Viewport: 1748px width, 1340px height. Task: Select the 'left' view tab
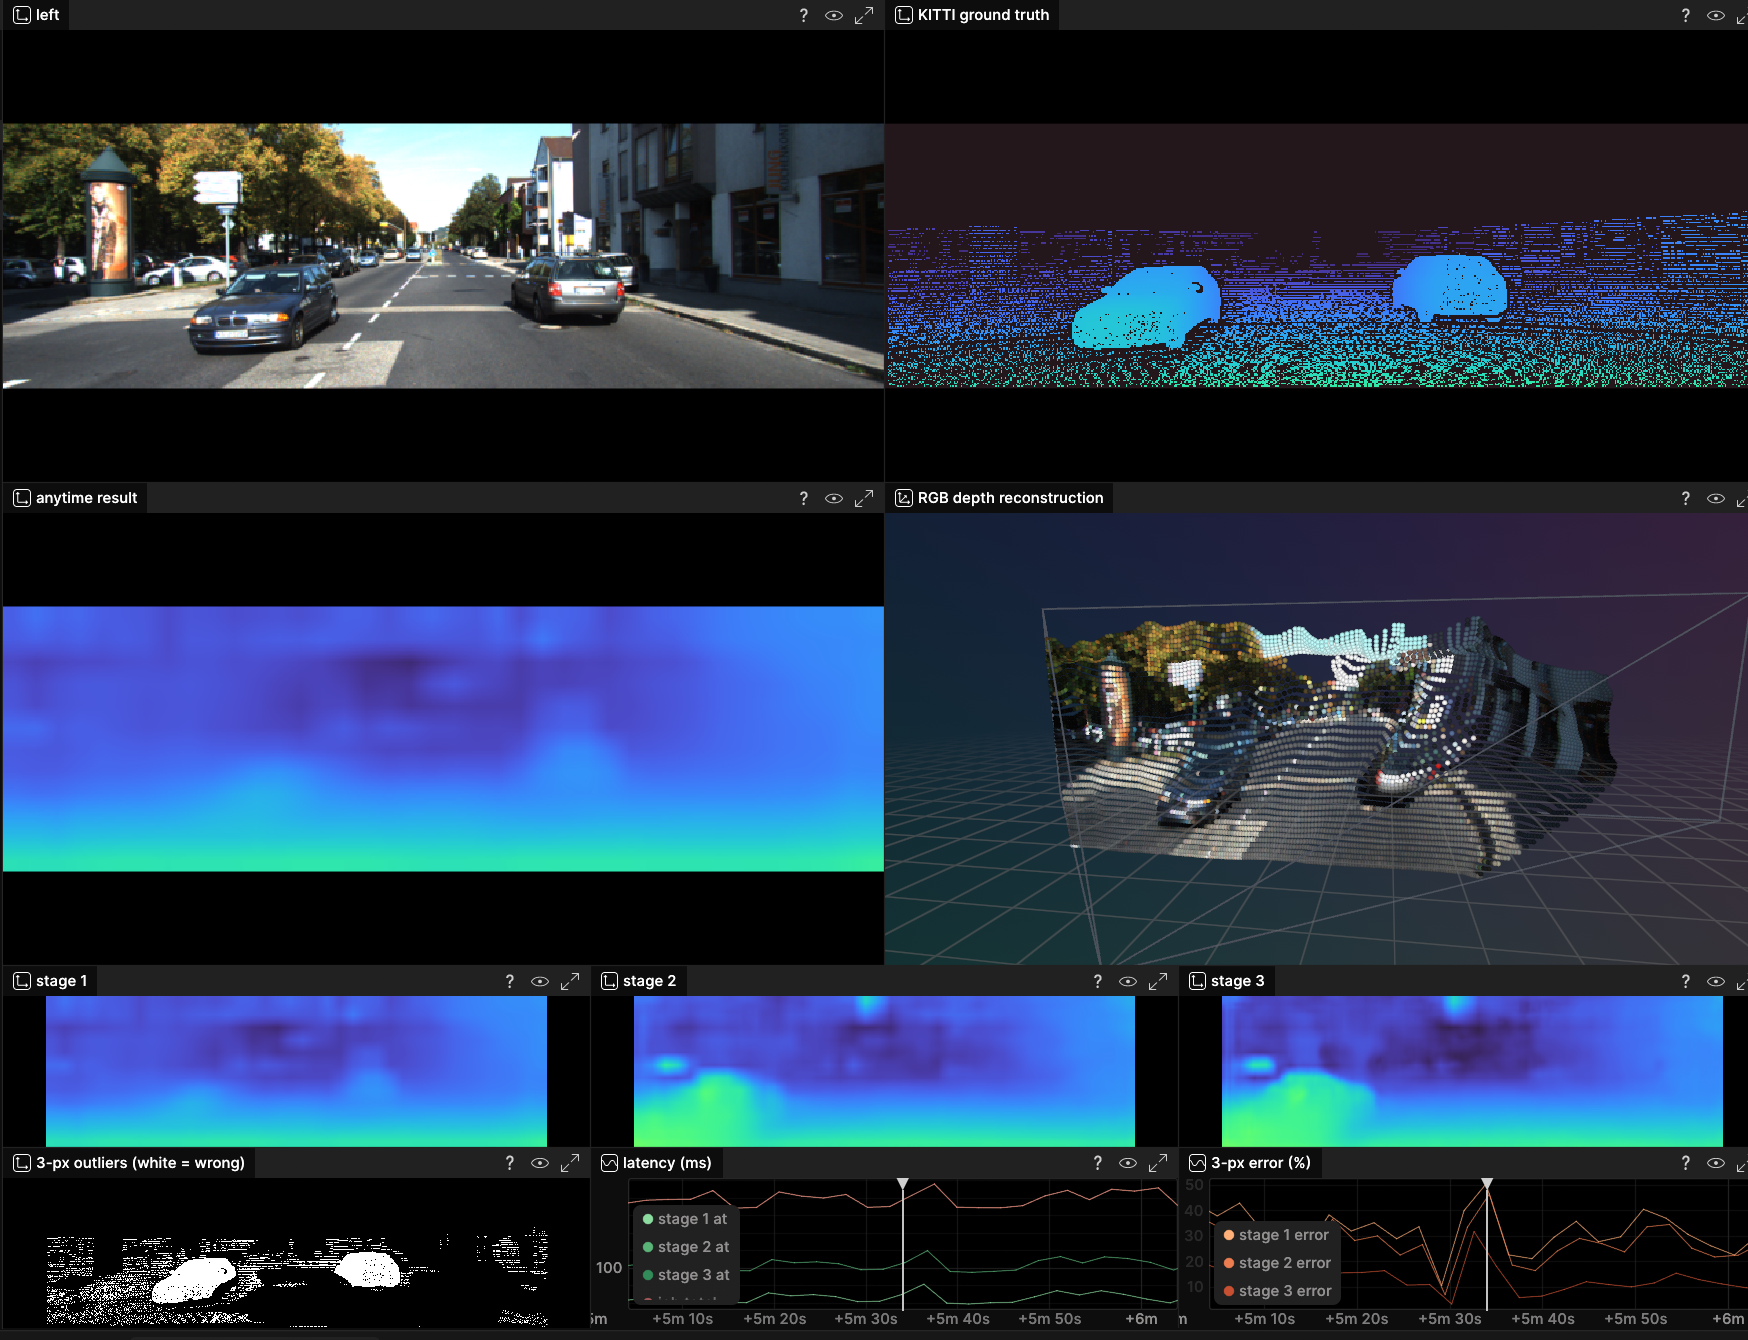[x=37, y=15]
